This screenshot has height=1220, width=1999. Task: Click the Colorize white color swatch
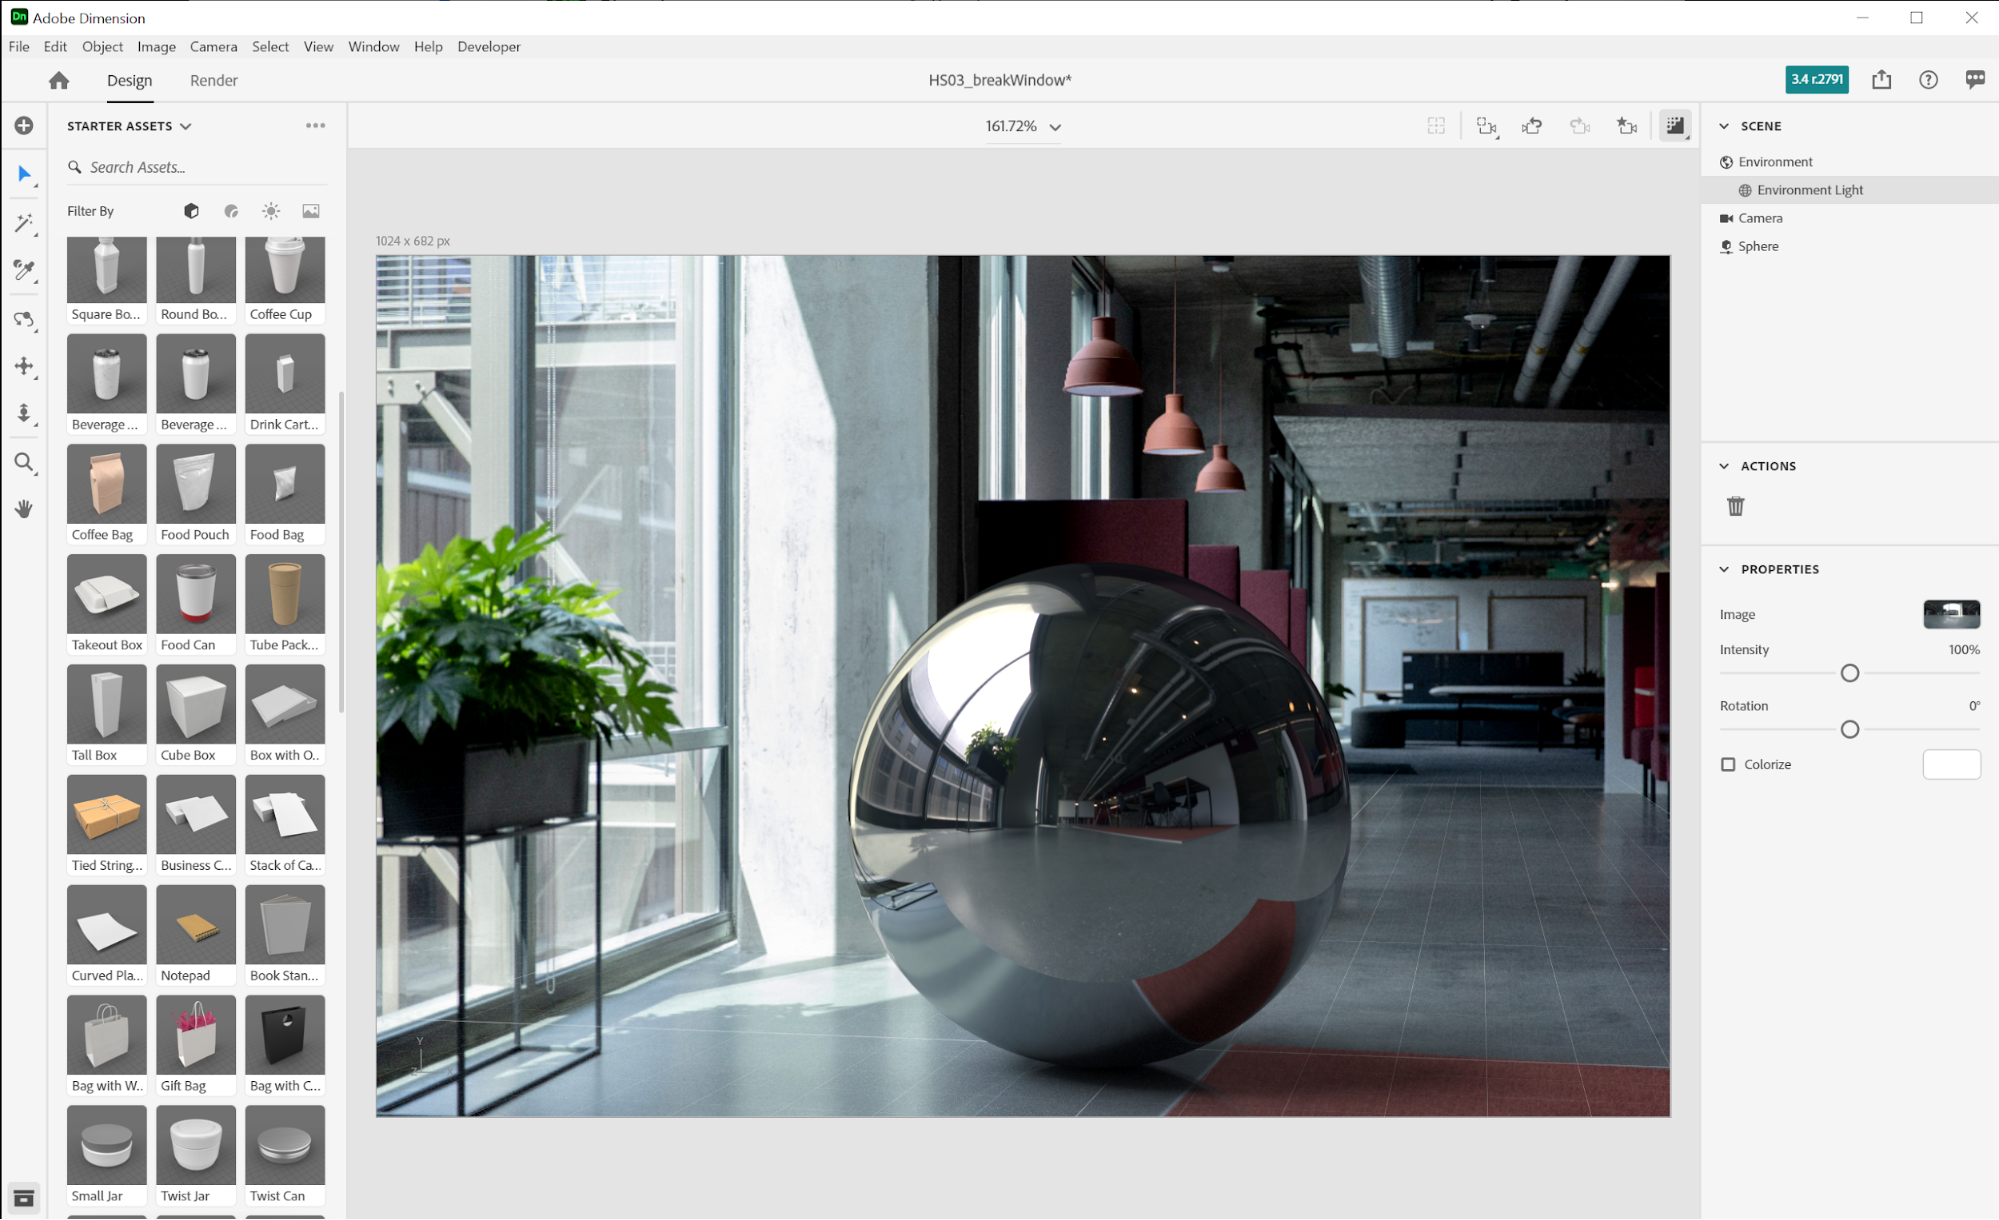pyautogui.click(x=1950, y=764)
